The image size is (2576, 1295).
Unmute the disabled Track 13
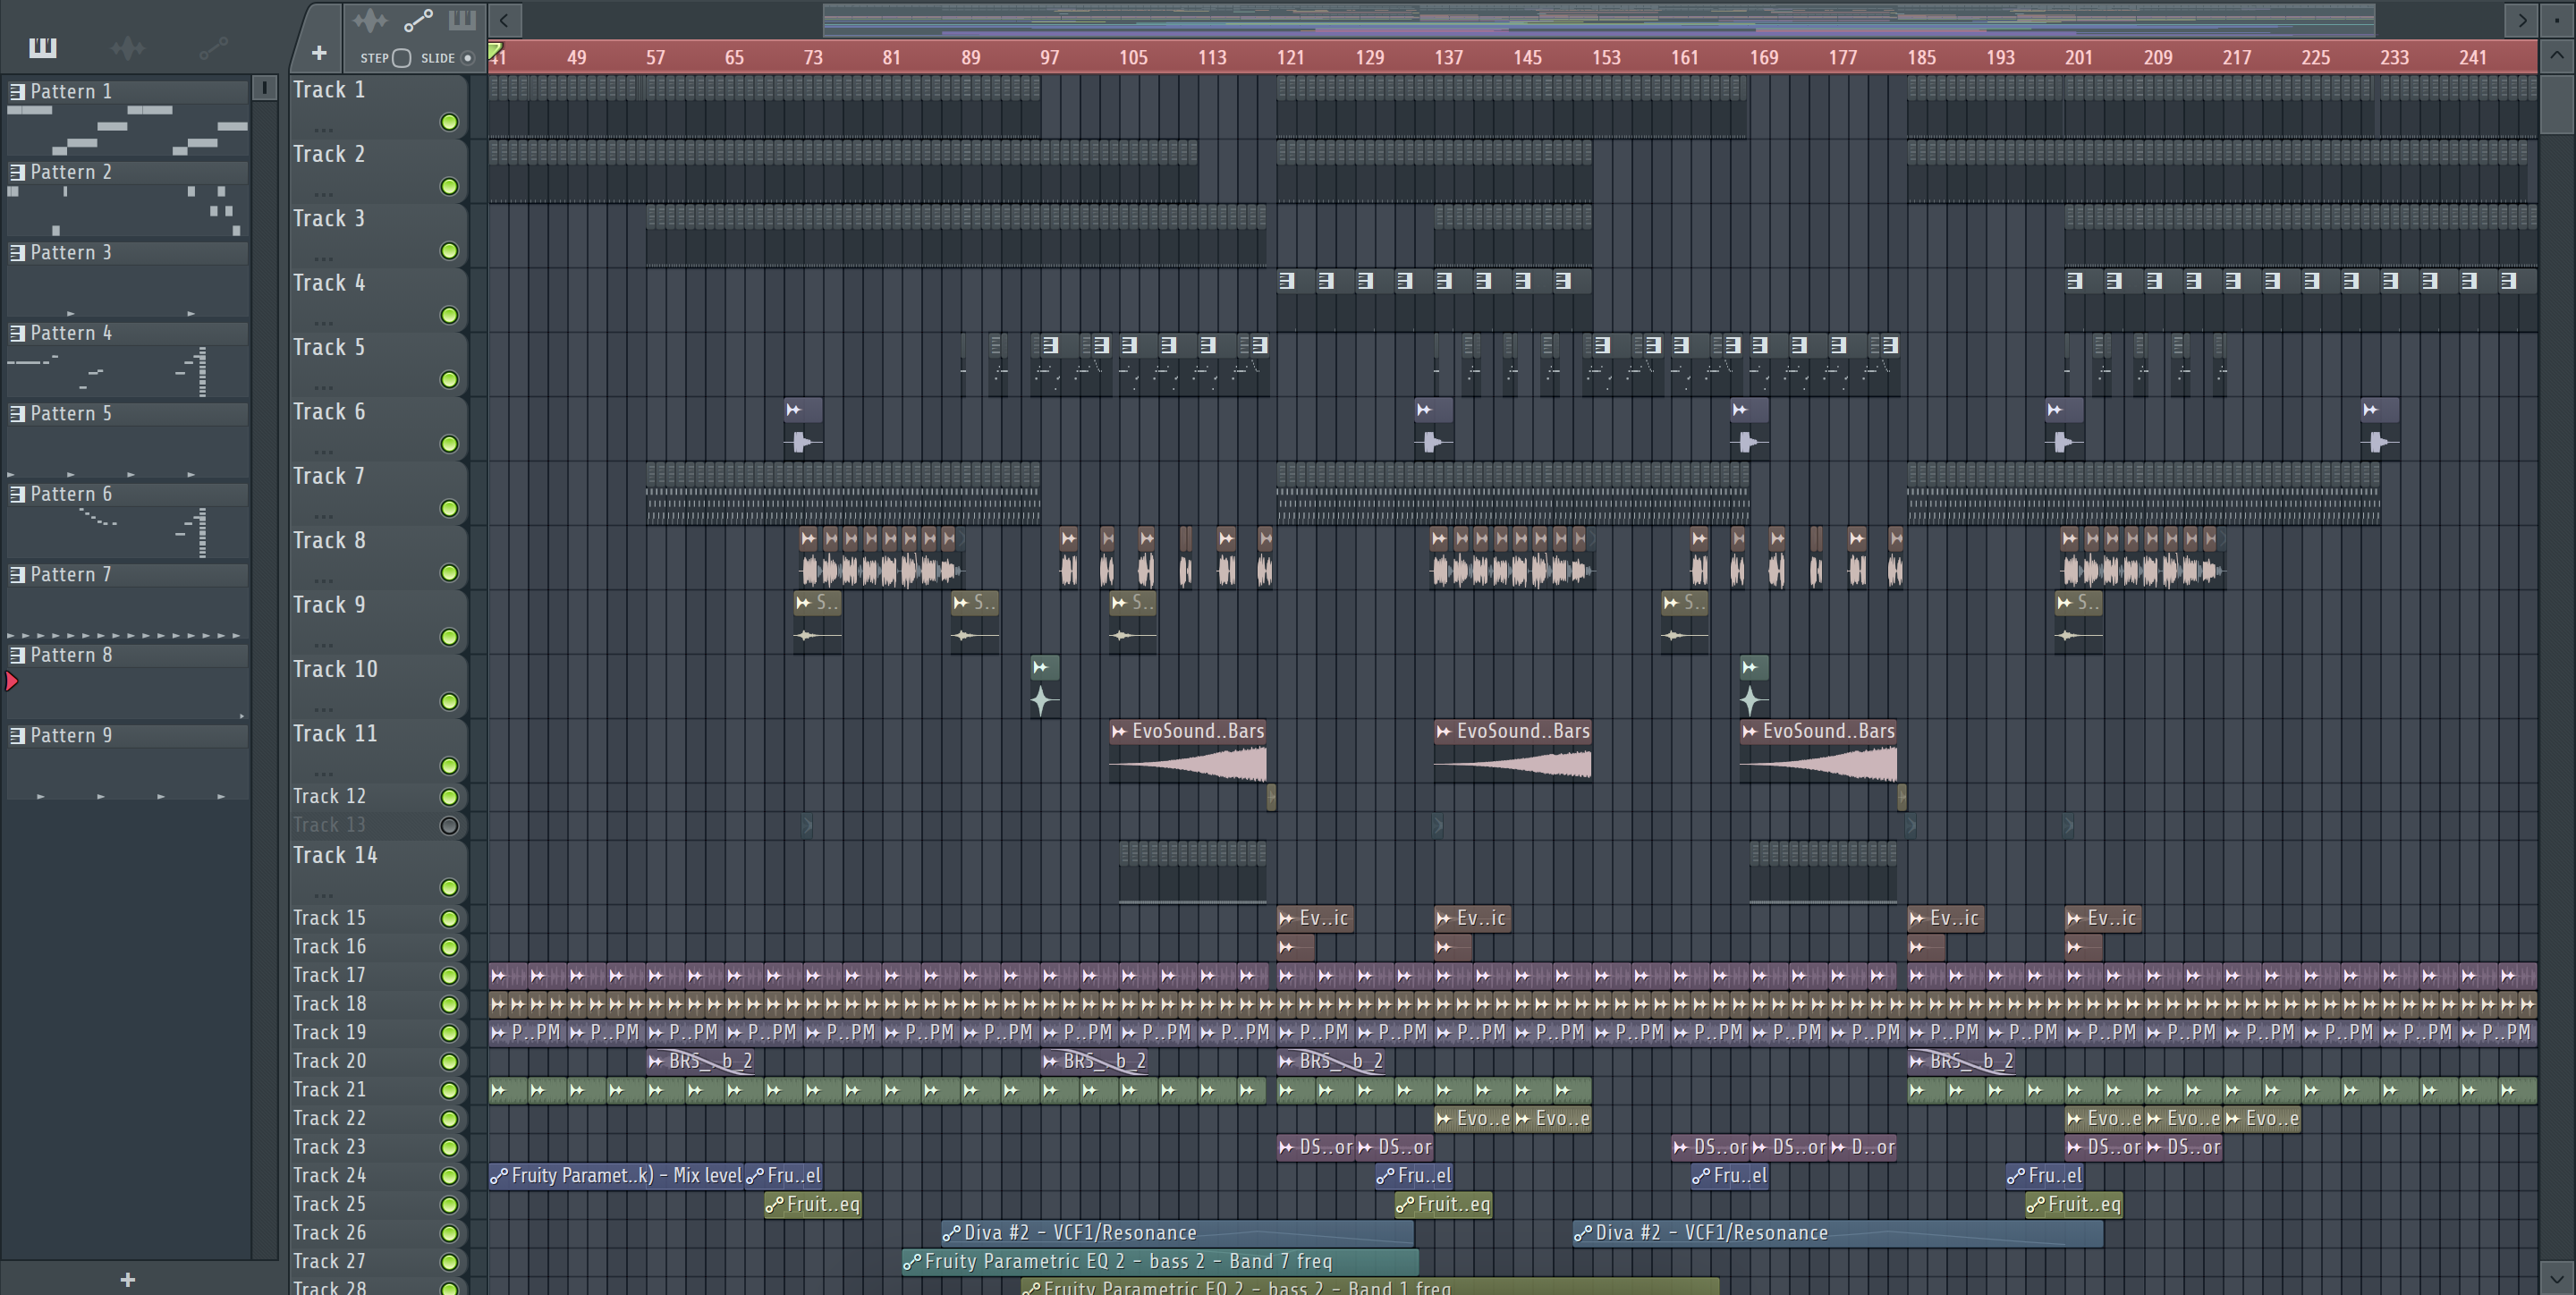[449, 826]
